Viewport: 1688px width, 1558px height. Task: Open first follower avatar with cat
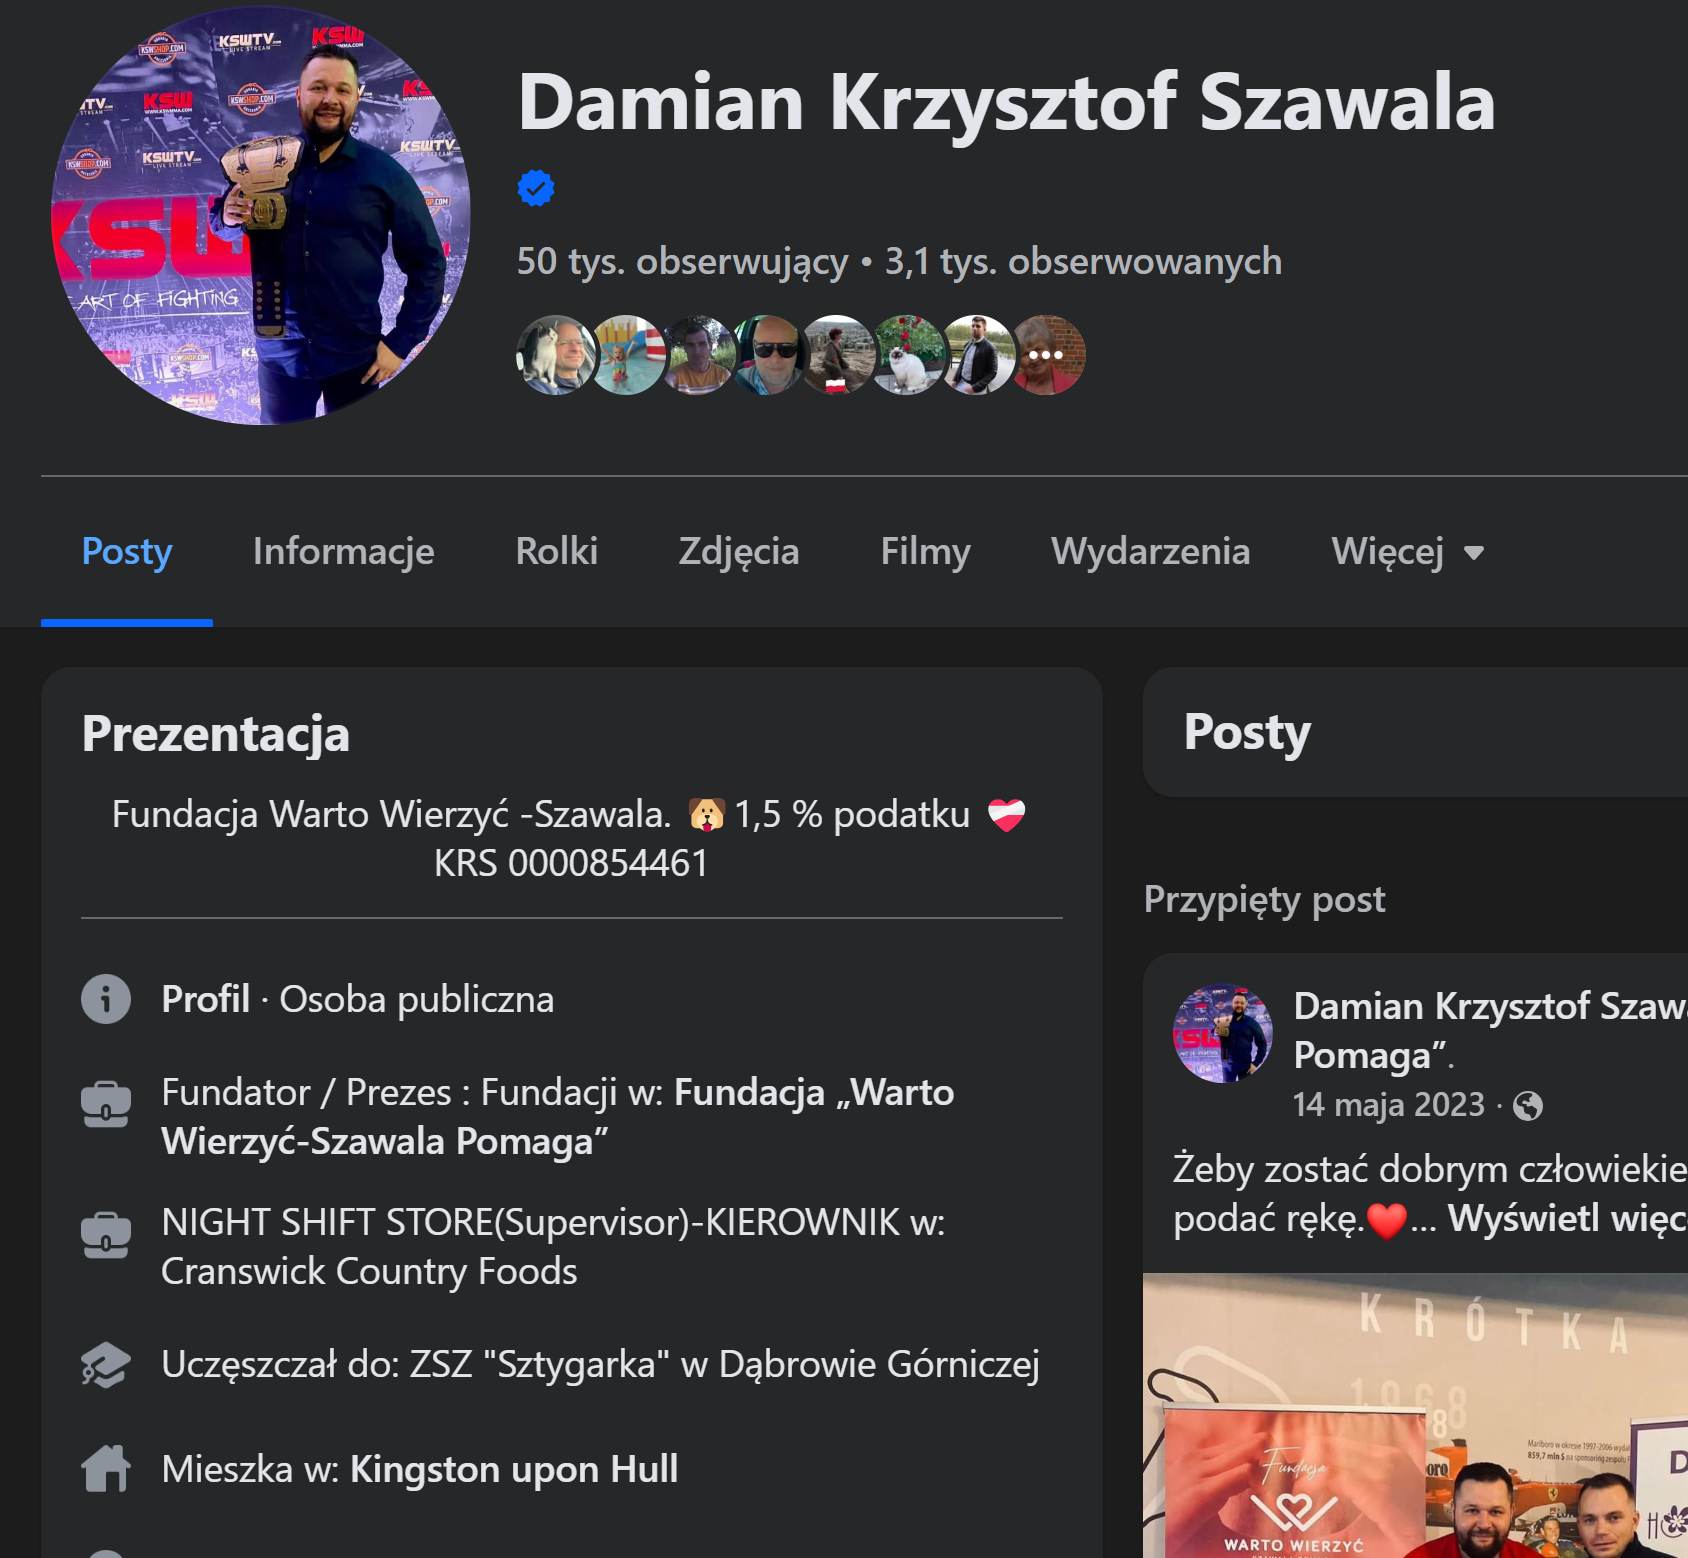coord(556,355)
